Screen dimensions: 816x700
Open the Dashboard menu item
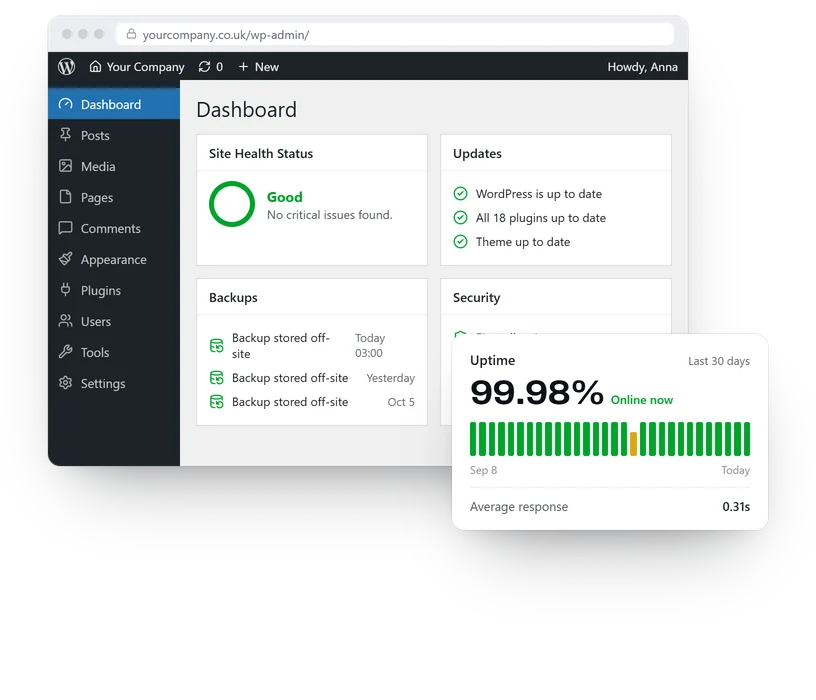[x=114, y=104]
